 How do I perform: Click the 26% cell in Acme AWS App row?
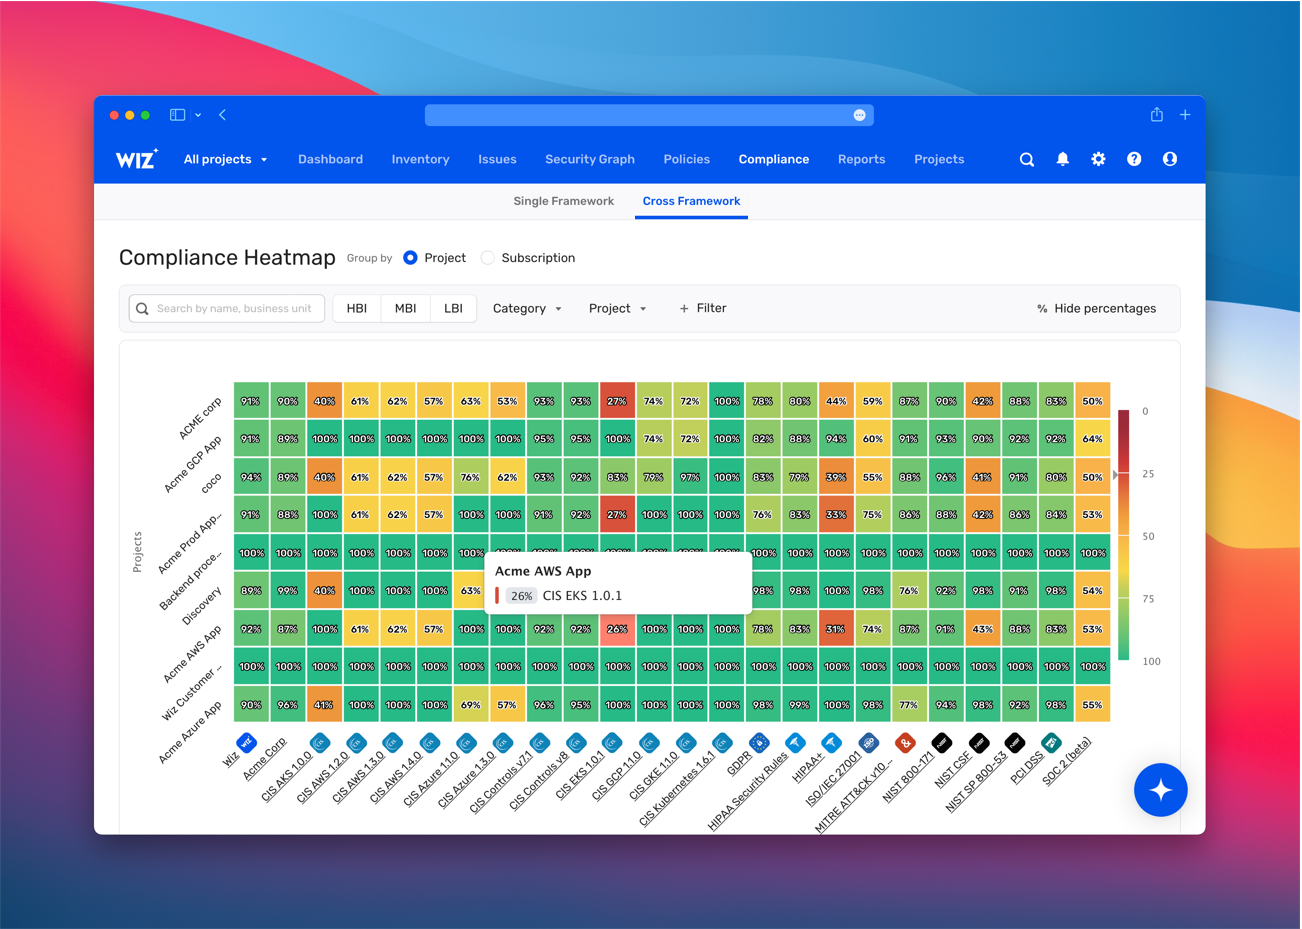[618, 629]
